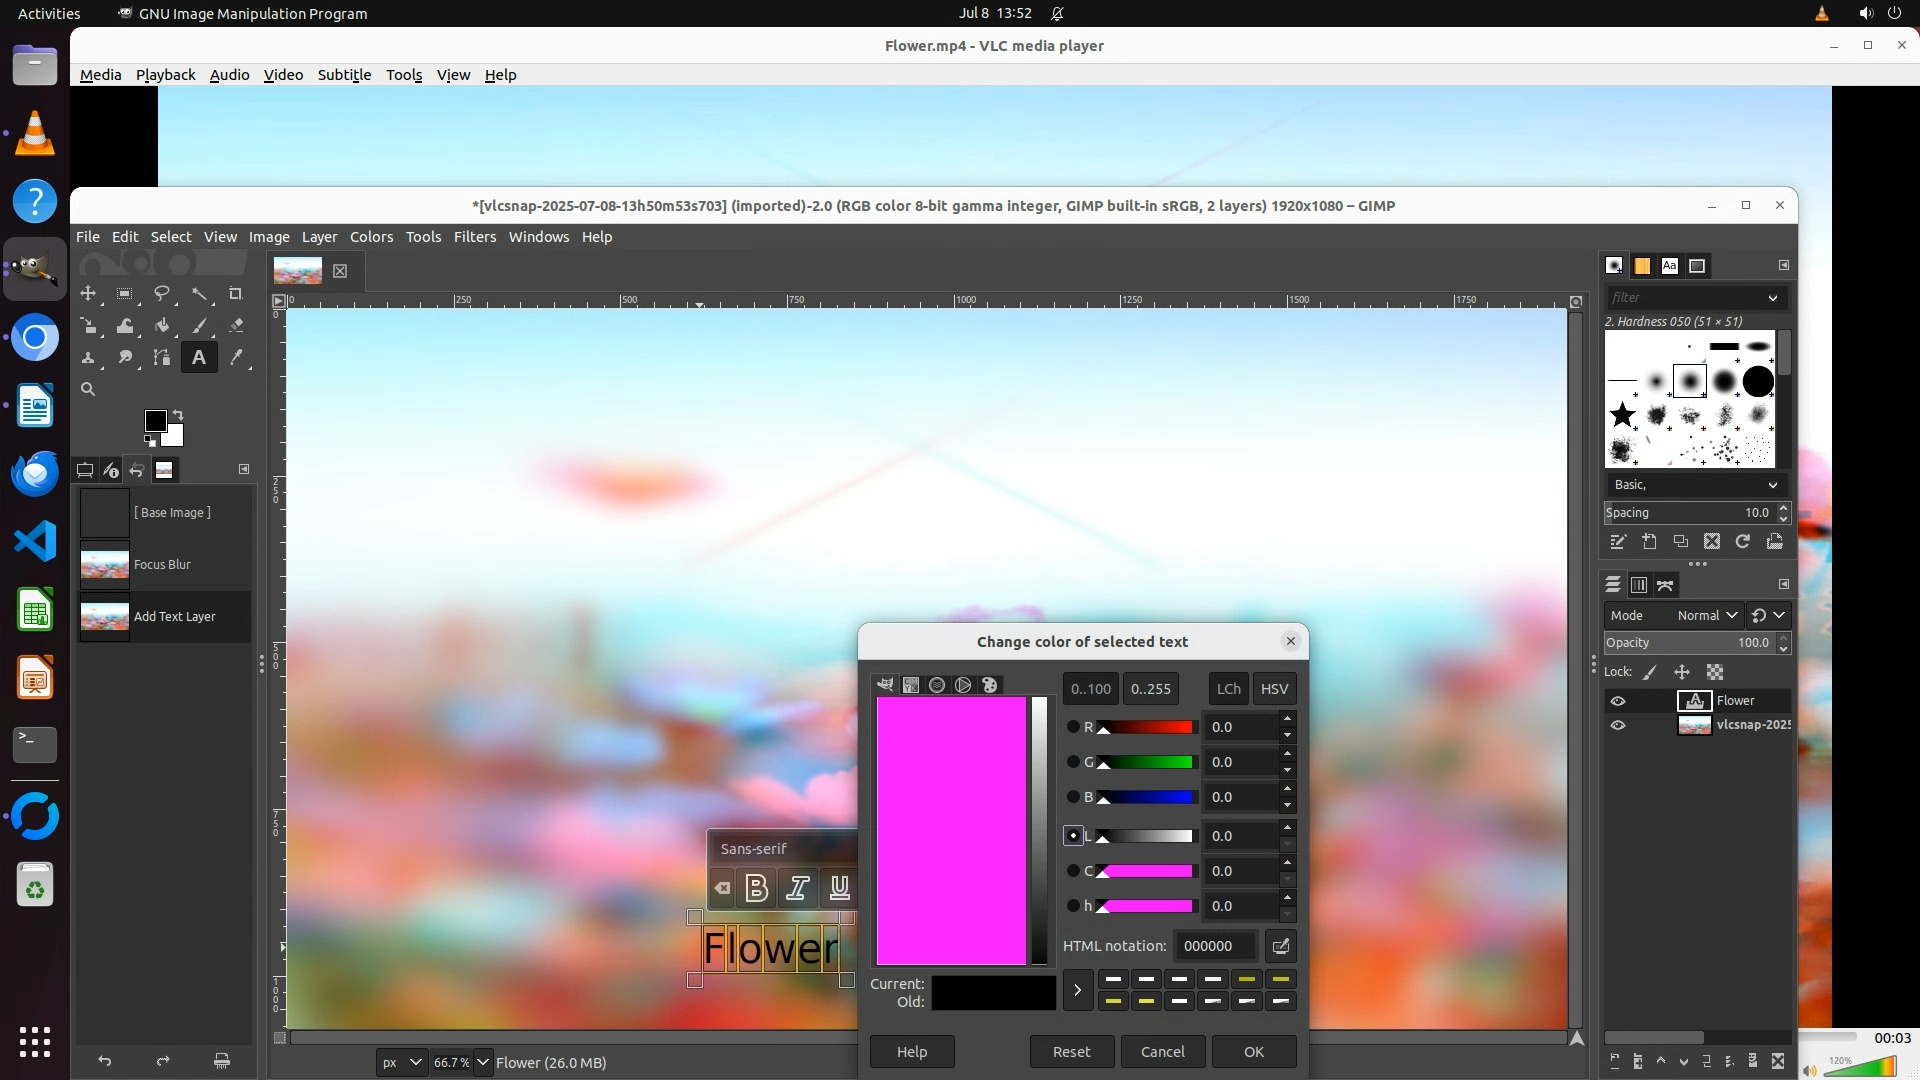
Task: Open the brush filter dropdown
Action: point(1773,298)
